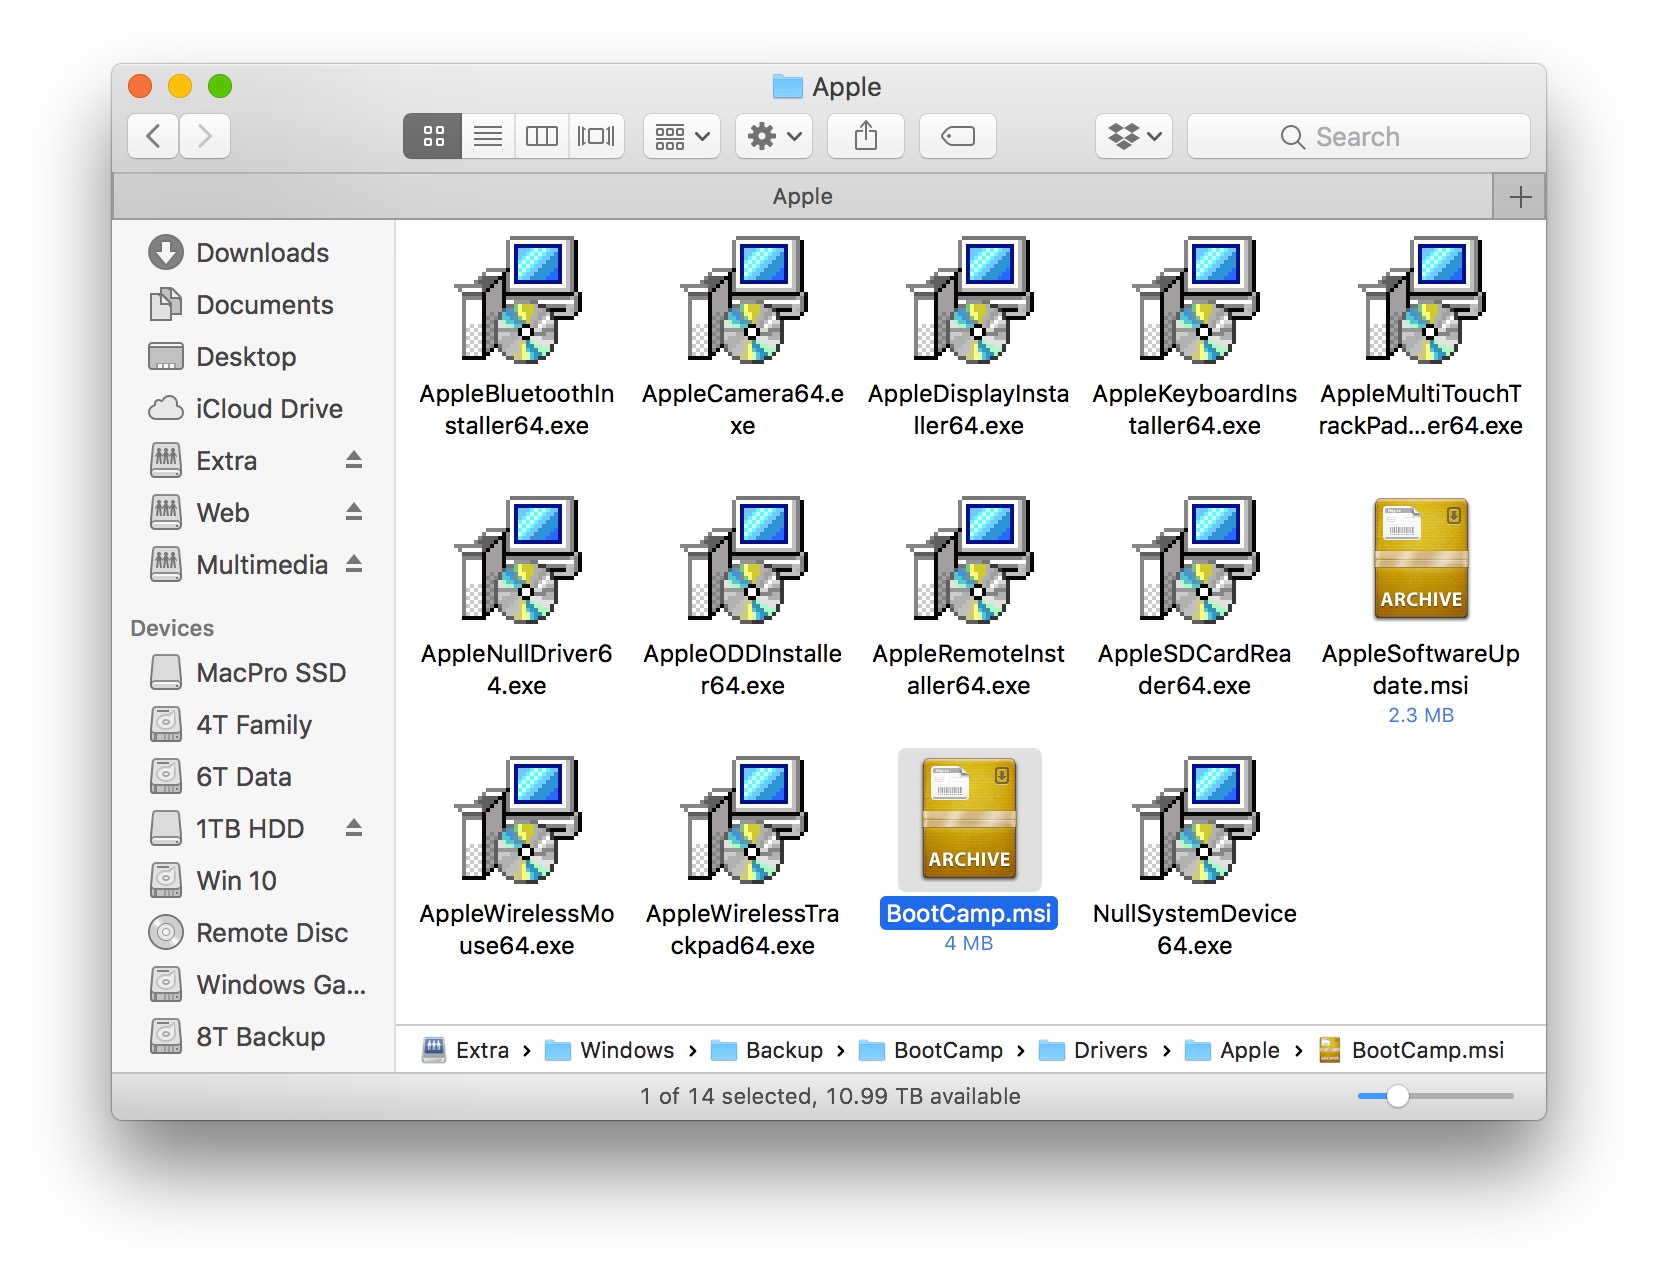Select the Extra volume in sidebar
The height and width of the screenshot is (1280, 1658).
click(204, 461)
